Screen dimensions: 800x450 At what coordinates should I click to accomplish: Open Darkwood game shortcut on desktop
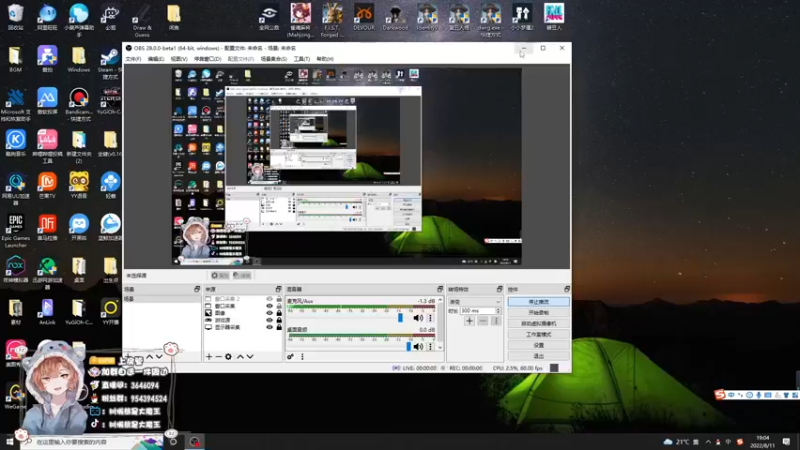pyautogui.click(x=395, y=17)
